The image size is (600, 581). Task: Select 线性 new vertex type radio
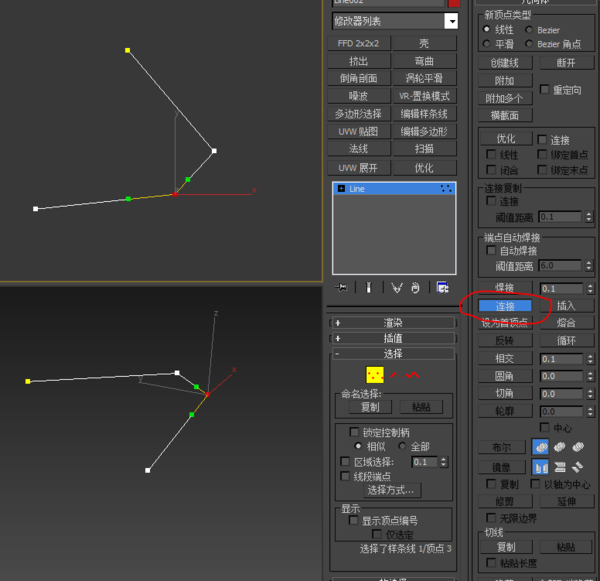(x=486, y=29)
